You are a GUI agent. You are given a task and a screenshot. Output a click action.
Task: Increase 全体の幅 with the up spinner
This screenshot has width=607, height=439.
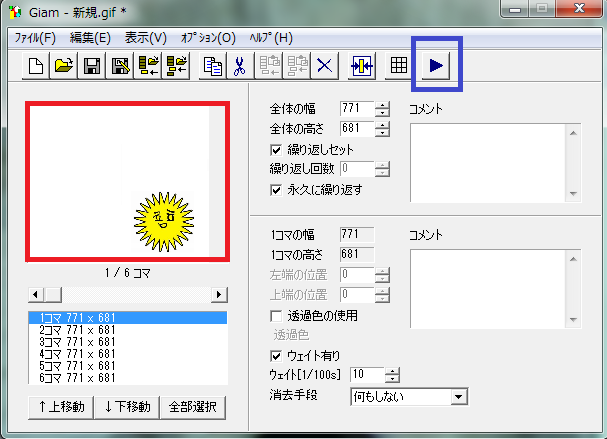382,105
